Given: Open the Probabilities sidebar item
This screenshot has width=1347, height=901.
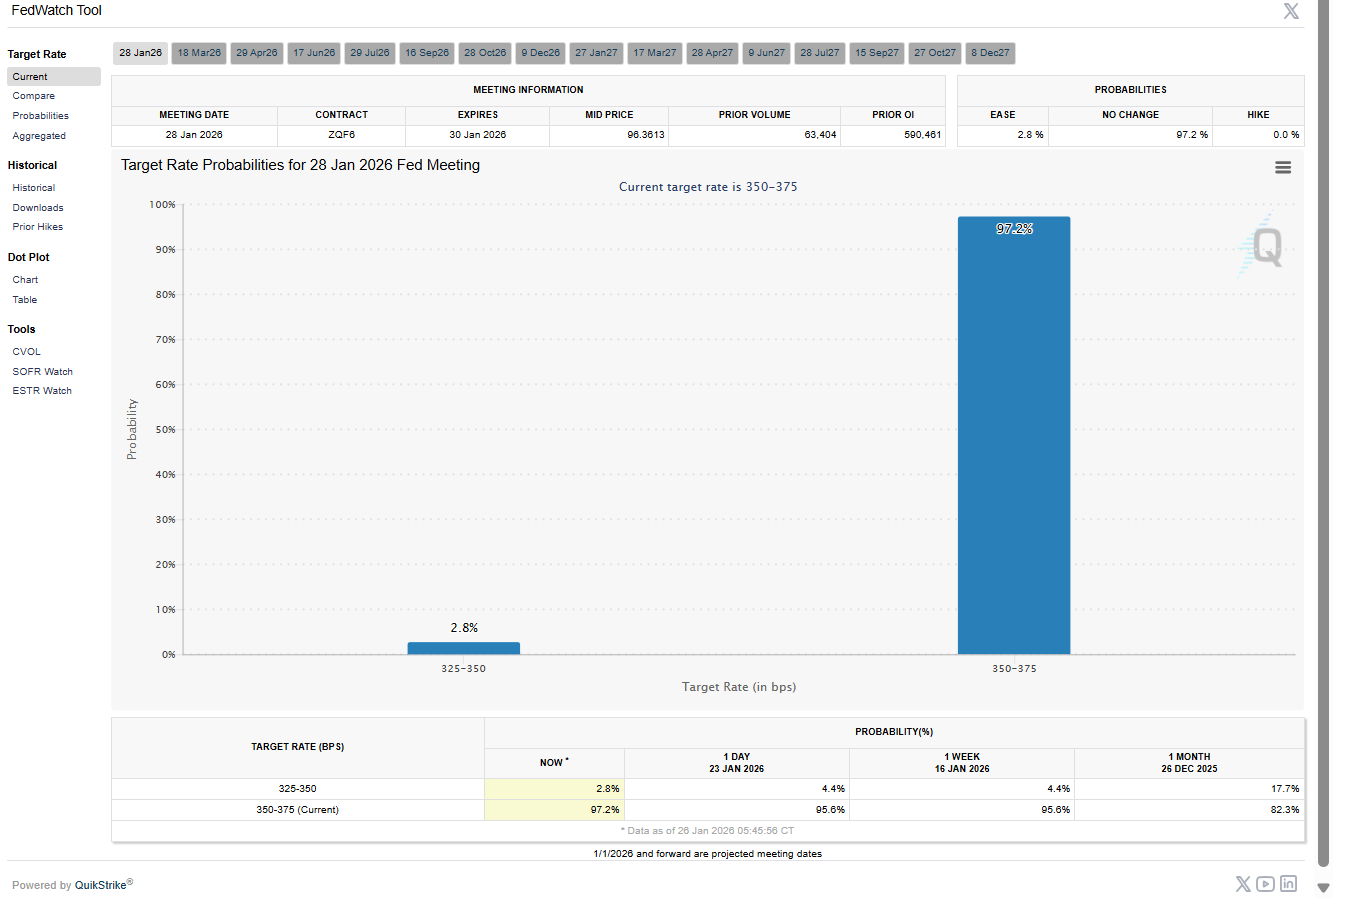Looking at the screenshot, I should tap(41, 116).
